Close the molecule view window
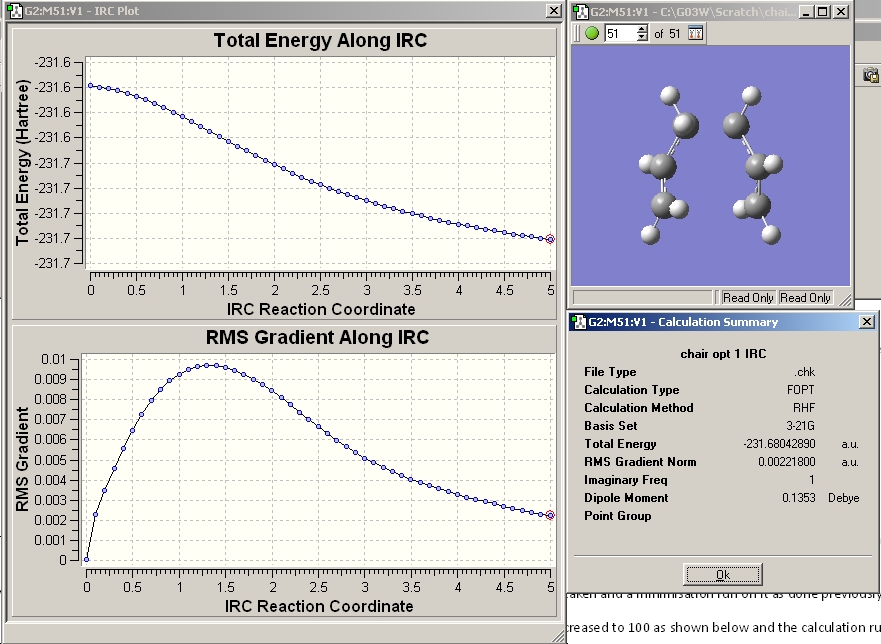Screen dimensions: 881x644 coord(841,11)
